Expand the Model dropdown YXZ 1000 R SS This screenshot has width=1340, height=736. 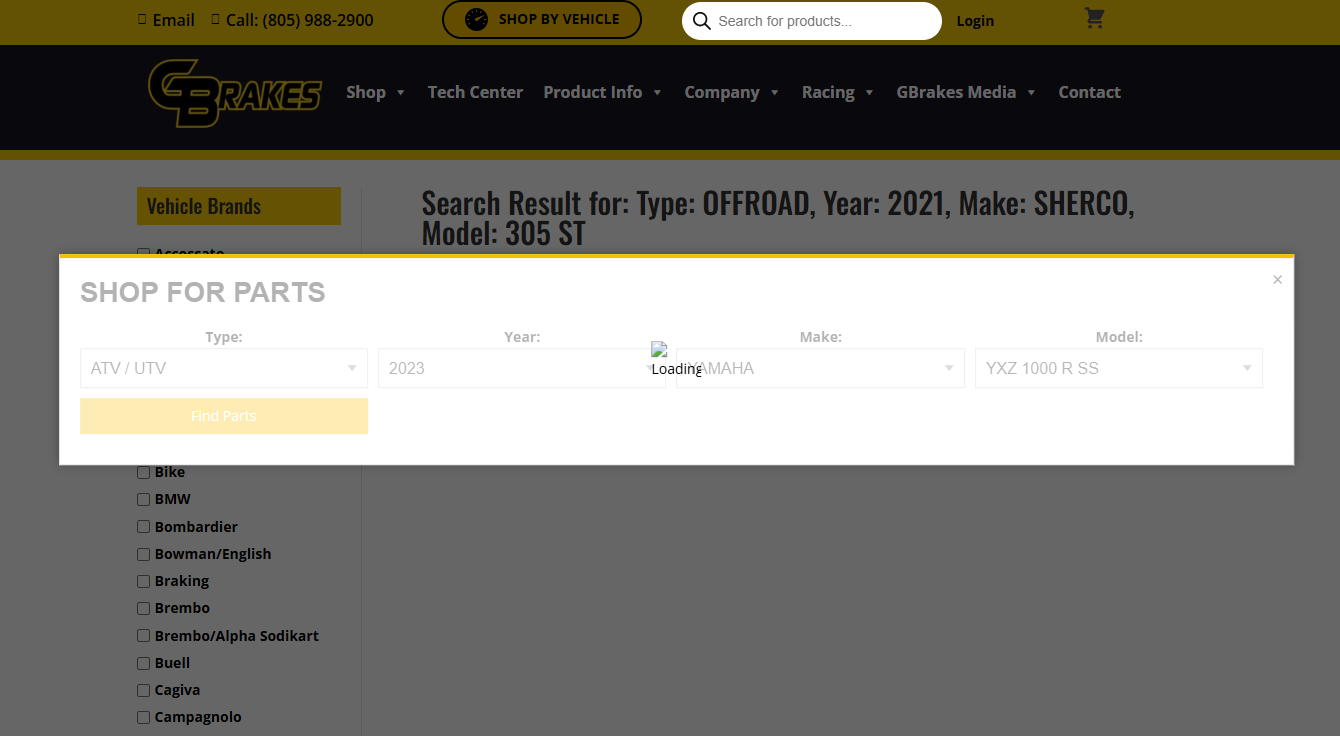(1118, 368)
